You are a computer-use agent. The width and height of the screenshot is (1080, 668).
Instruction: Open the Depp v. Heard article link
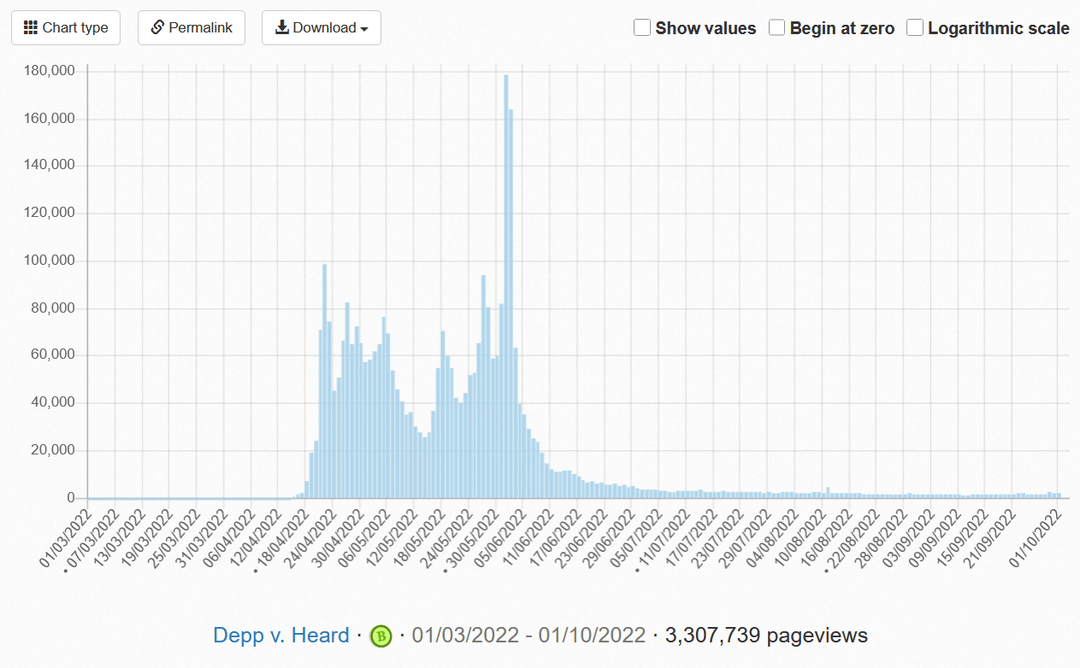281,635
